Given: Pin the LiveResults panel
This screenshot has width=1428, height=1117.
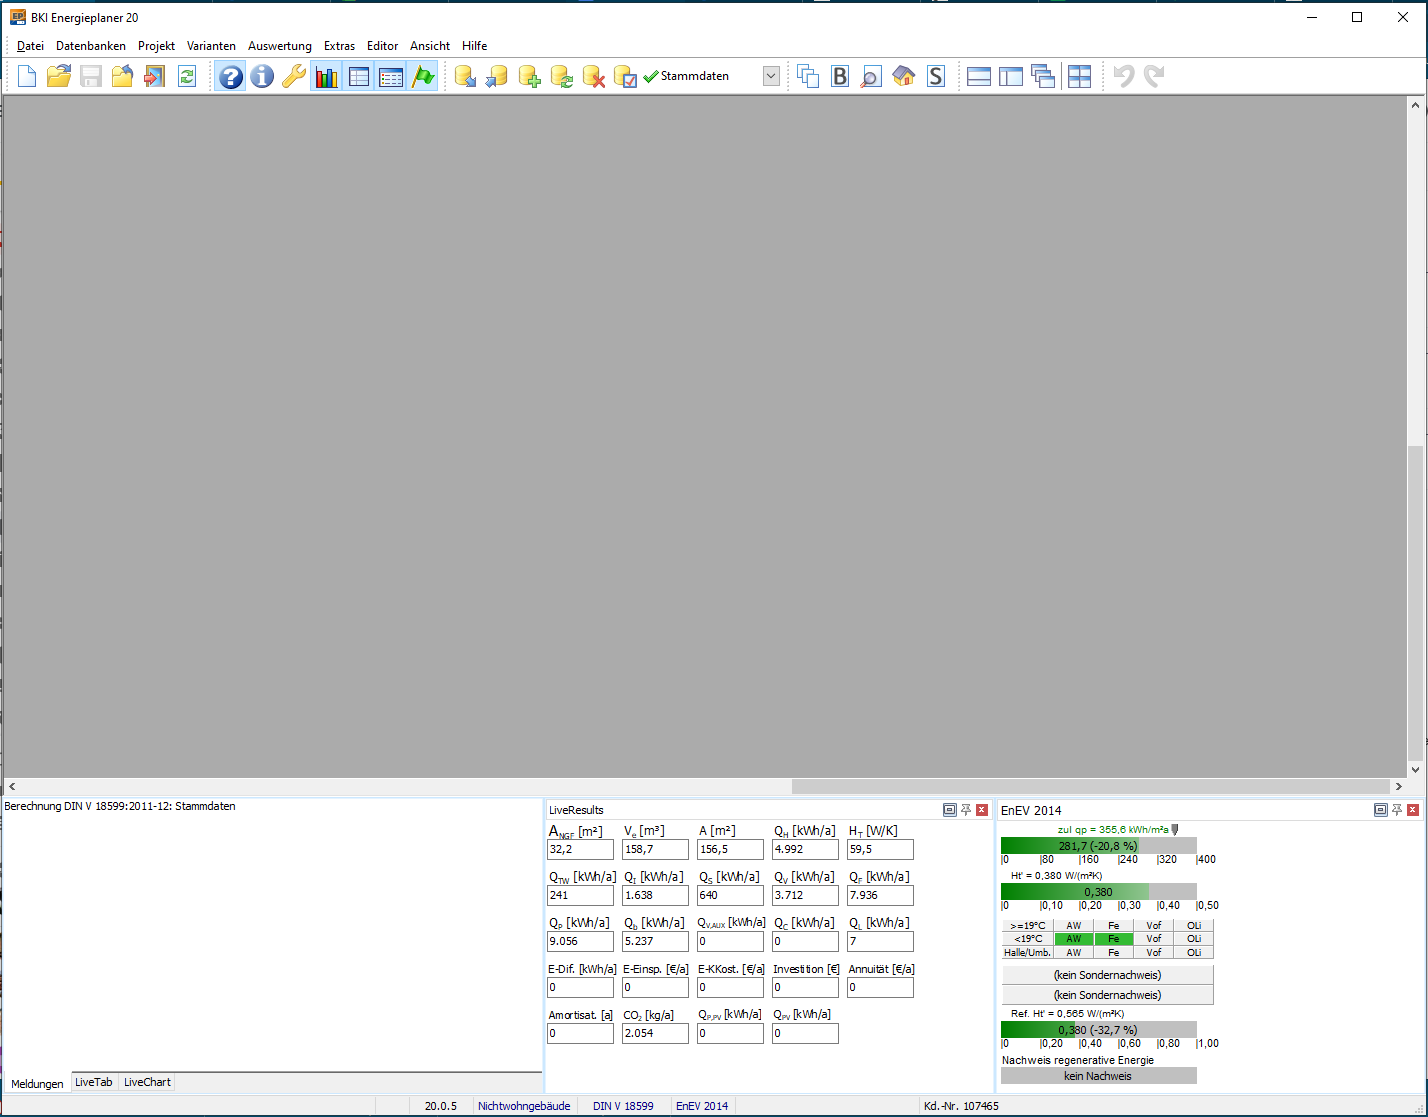Looking at the screenshot, I should (x=966, y=810).
